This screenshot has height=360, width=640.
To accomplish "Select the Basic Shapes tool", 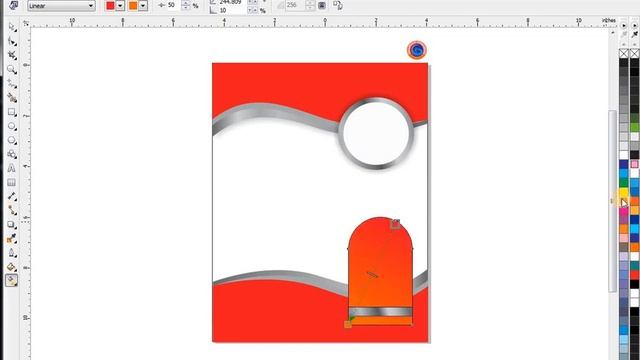I will pos(12,154).
